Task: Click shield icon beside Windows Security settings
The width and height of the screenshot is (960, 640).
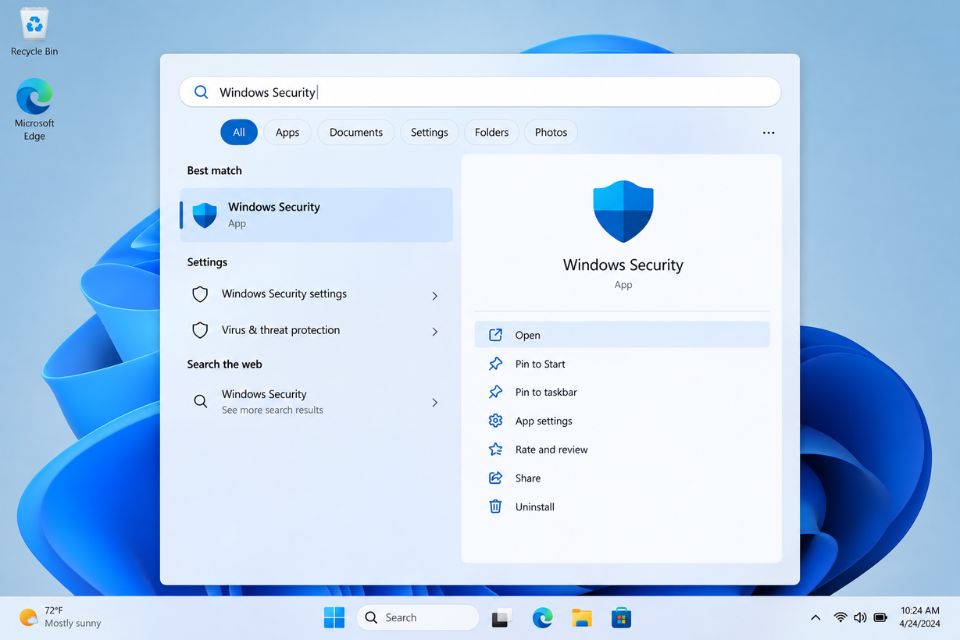Action: coord(200,295)
